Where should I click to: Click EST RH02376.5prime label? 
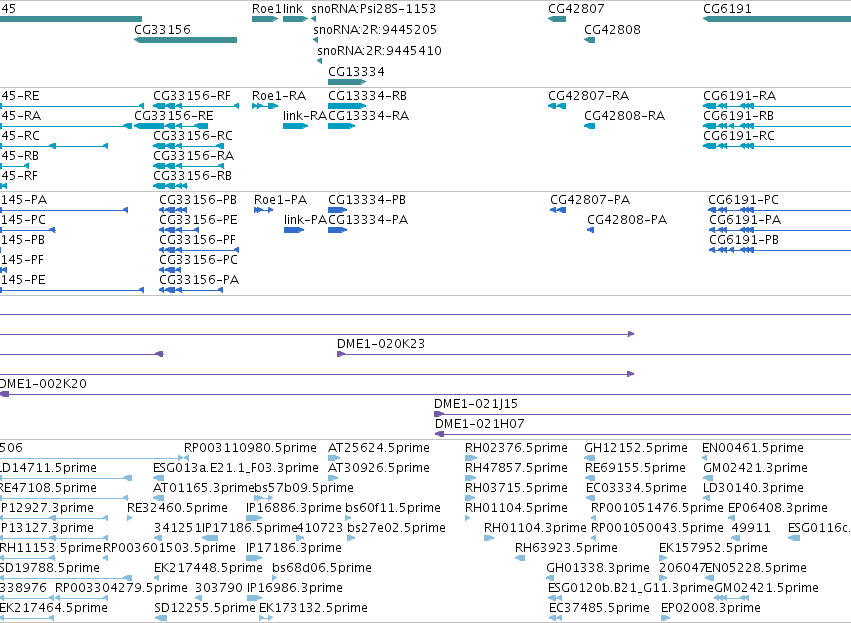click(516, 448)
